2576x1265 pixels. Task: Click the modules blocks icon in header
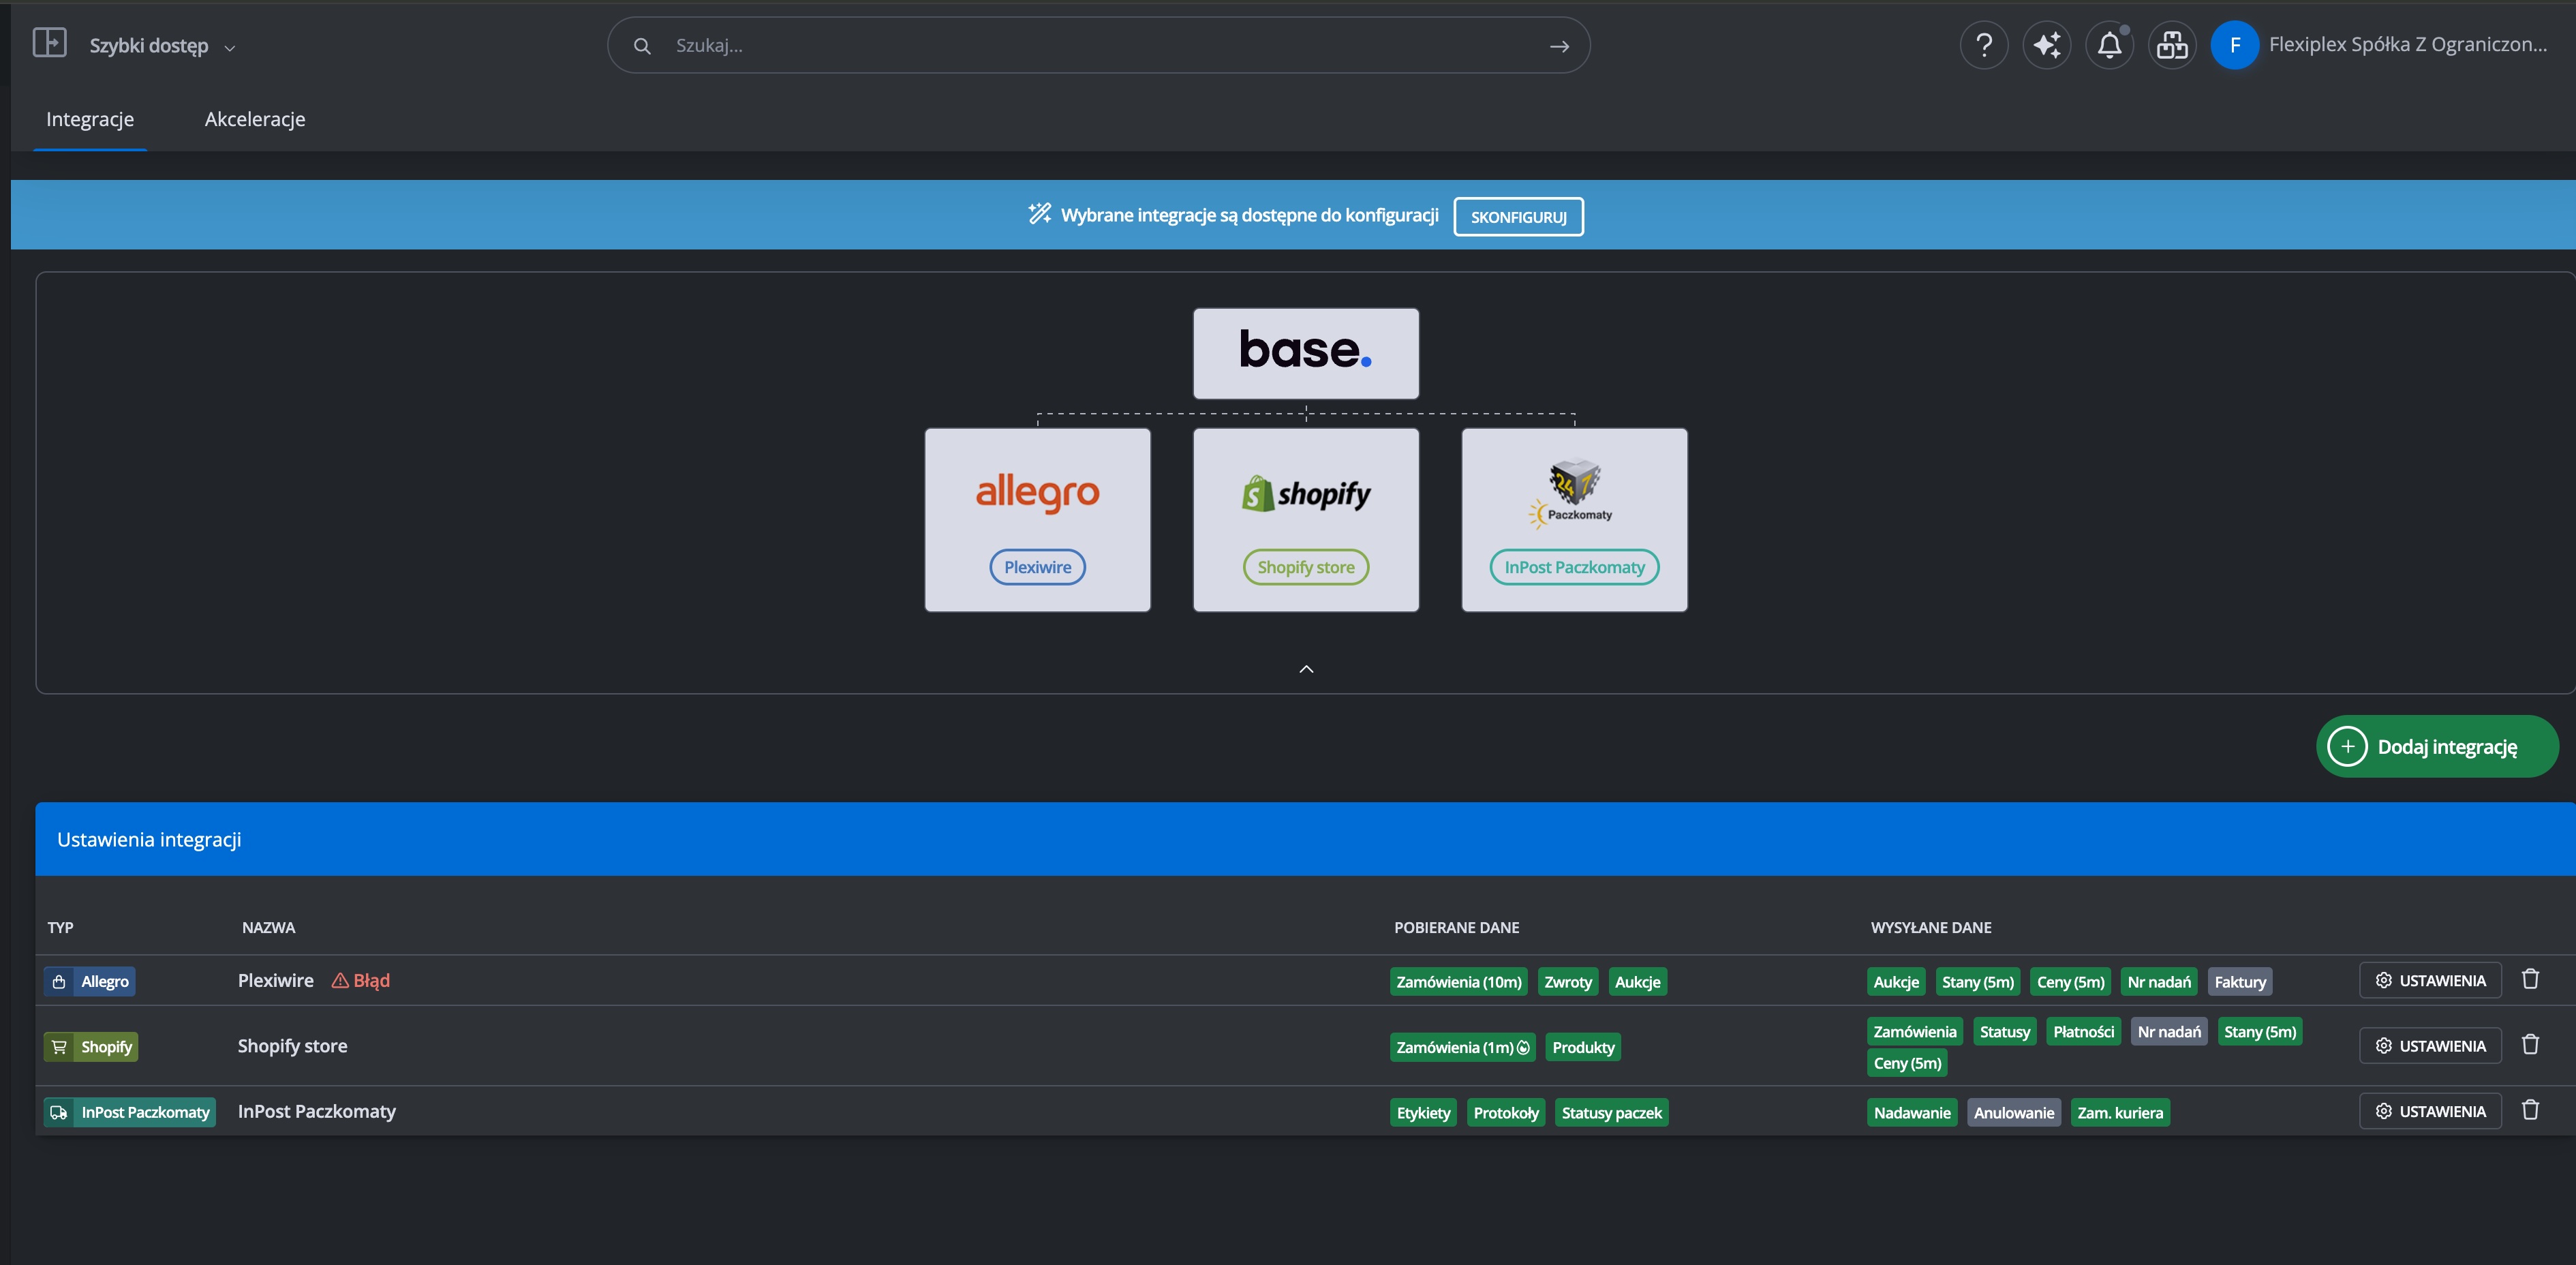point(2171,45)
